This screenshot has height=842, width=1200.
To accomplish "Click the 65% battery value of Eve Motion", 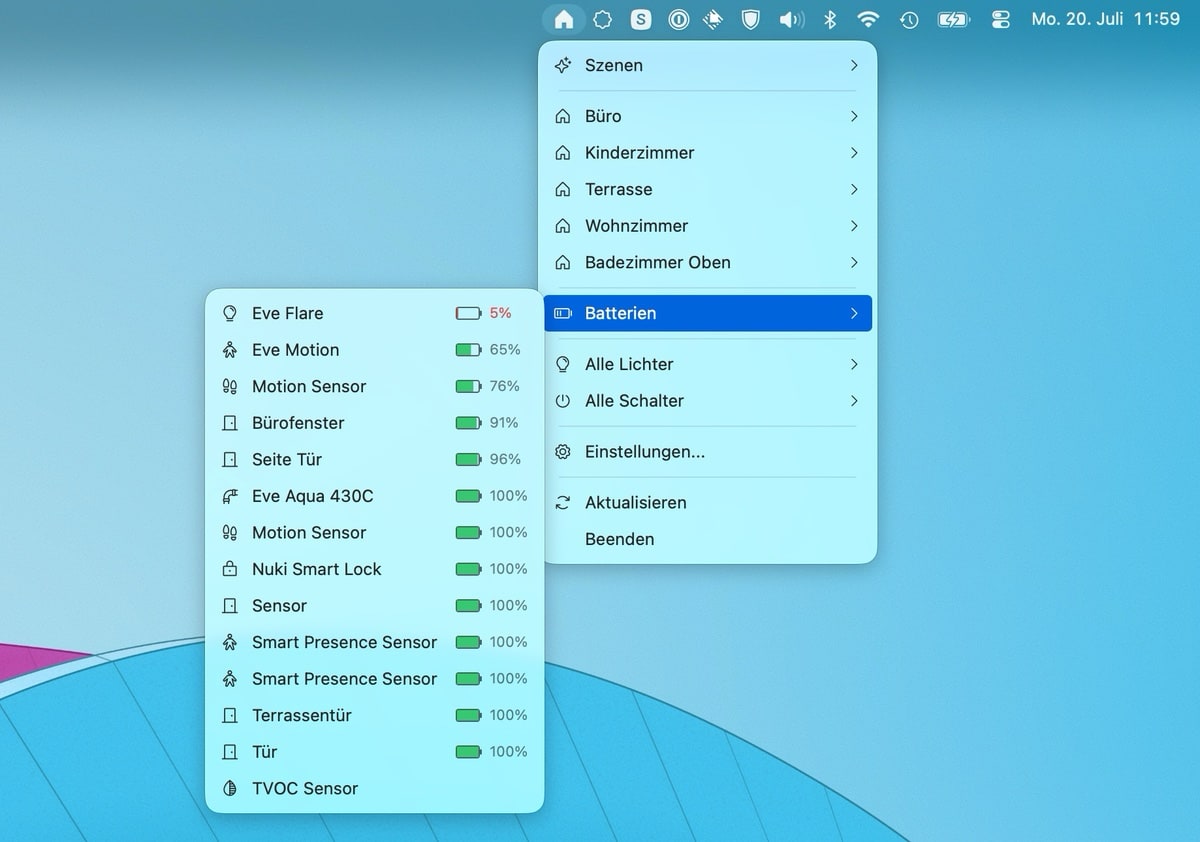I will click(x=505, y=350).
